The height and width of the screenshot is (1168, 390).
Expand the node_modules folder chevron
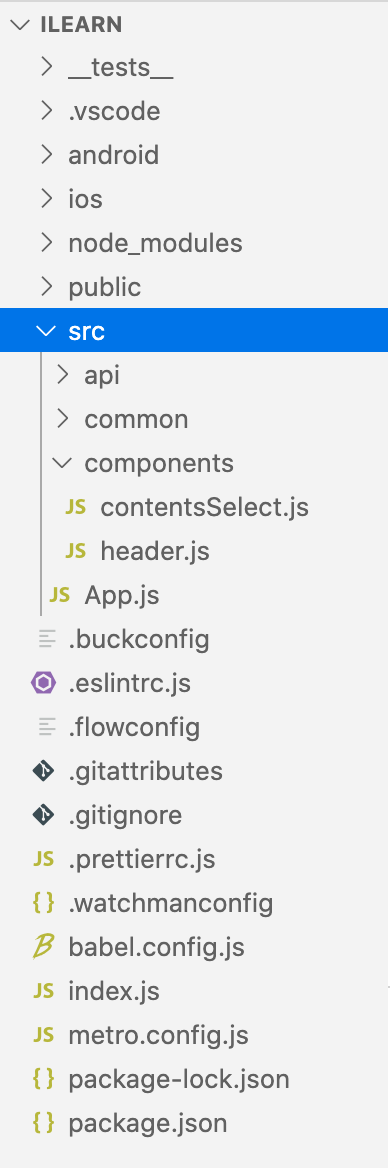coord(47,243)
